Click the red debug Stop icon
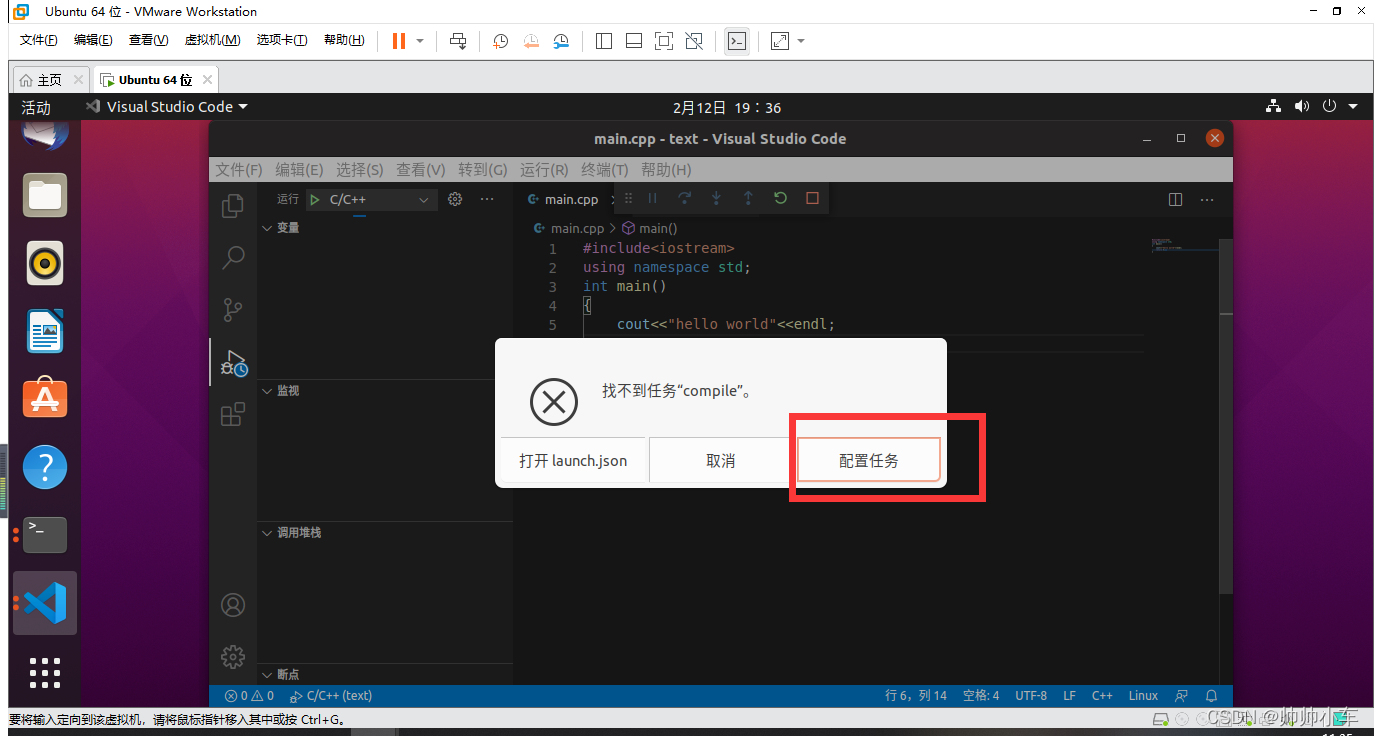The width and height of the screenshot is (1374, 736). tap(813, 198)
